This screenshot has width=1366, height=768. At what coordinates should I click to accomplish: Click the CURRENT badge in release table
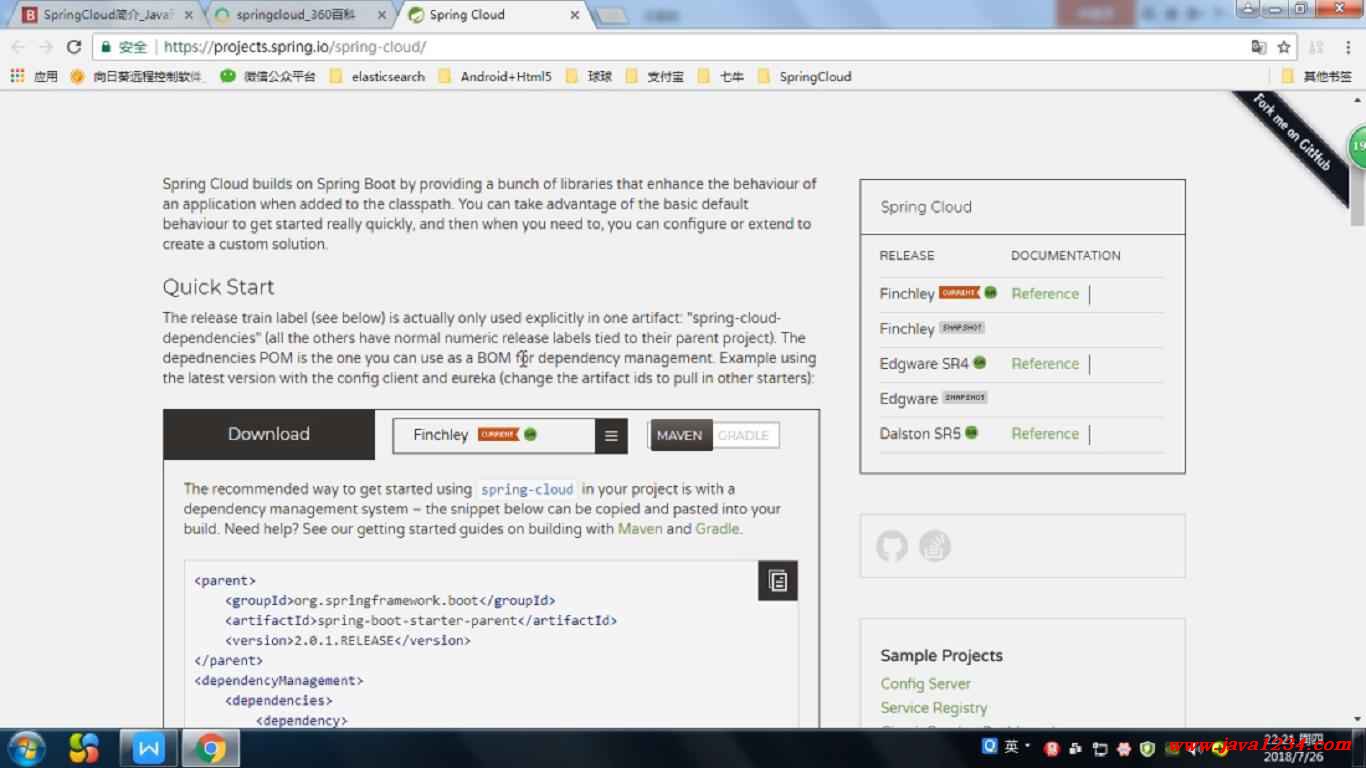[x=960, y=293]
